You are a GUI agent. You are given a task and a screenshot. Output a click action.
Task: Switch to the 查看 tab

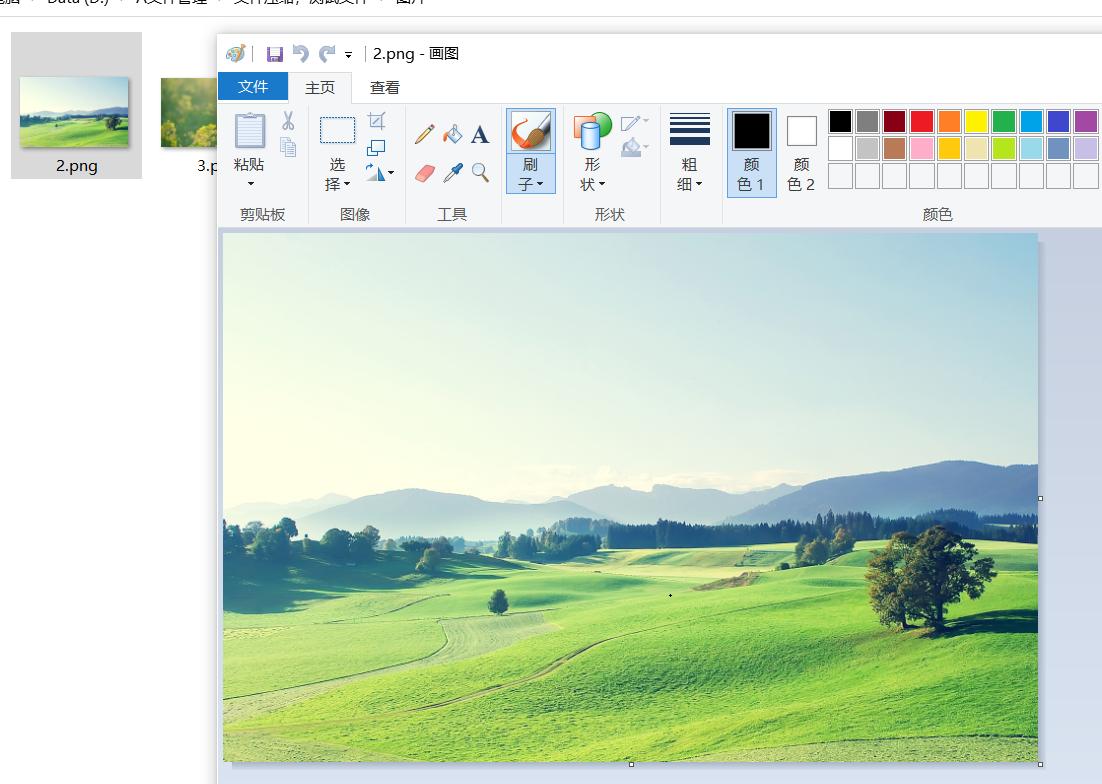point(385,87)
